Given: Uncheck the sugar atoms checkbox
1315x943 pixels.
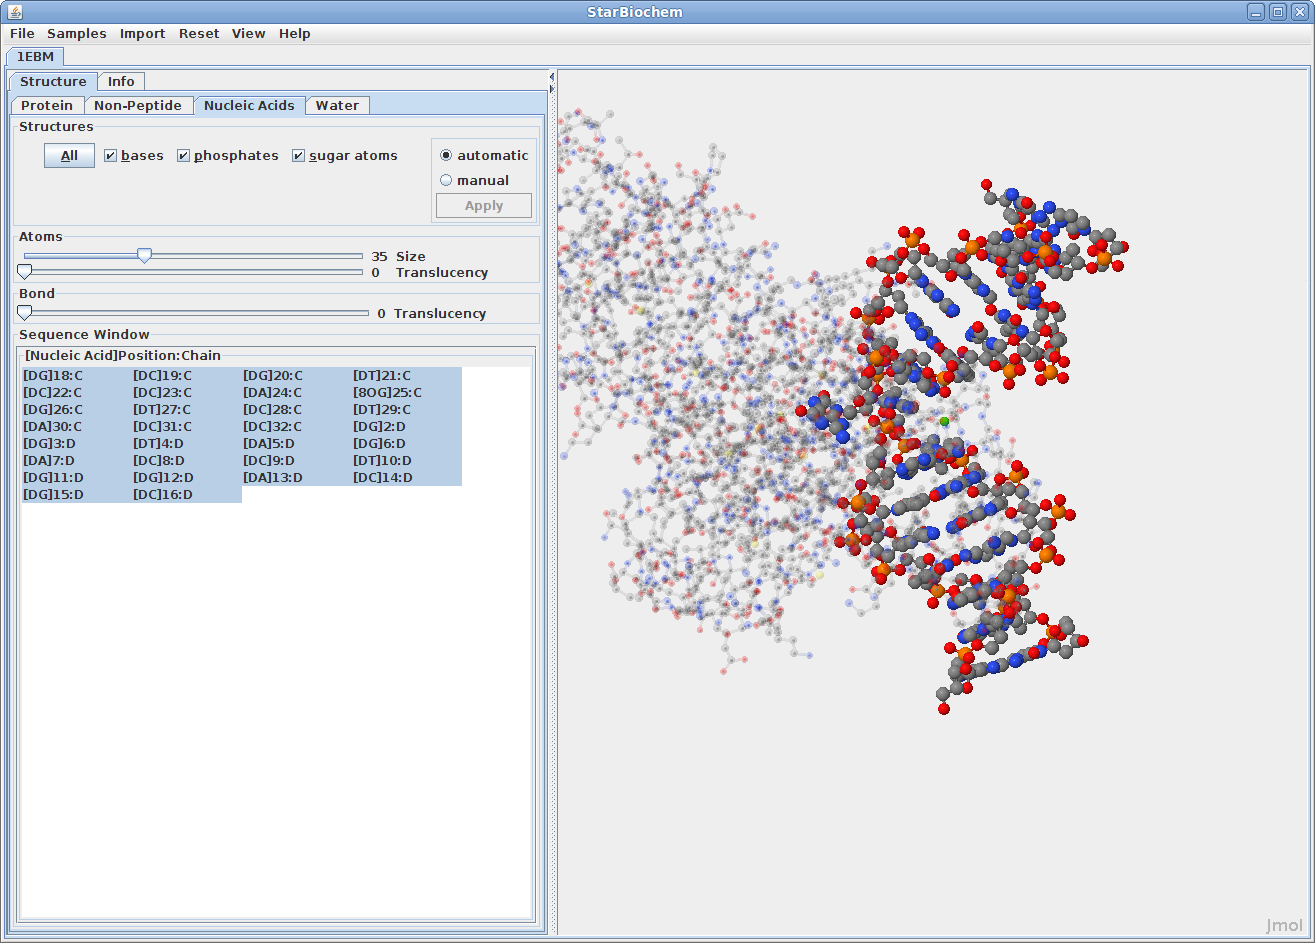Looking at the screenshot, I should (x=344, y=155).
